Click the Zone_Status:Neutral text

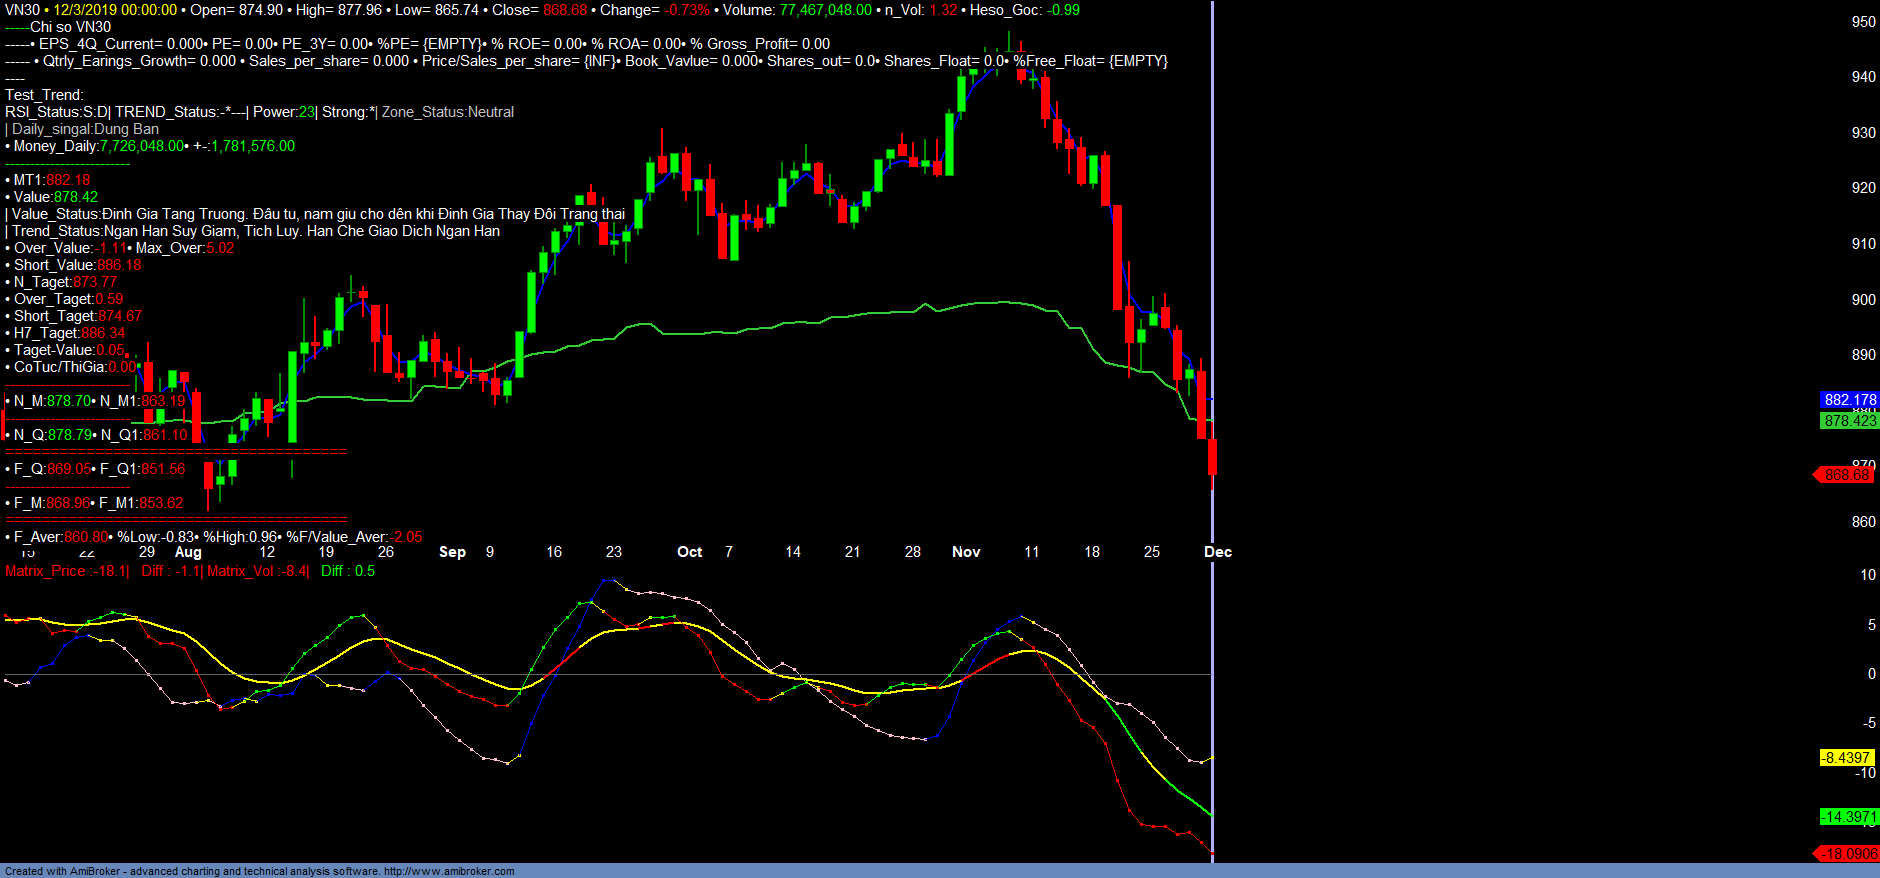448,112
